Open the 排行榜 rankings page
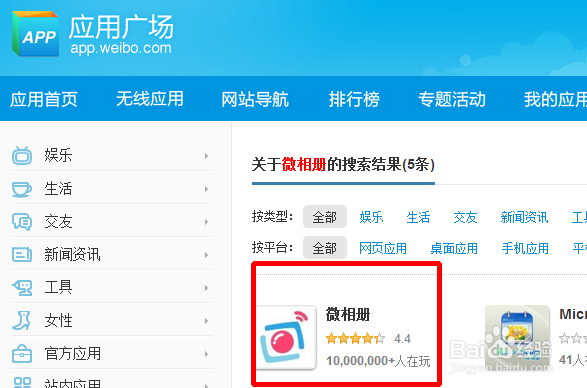587x388 pixels. click(354, 99)
